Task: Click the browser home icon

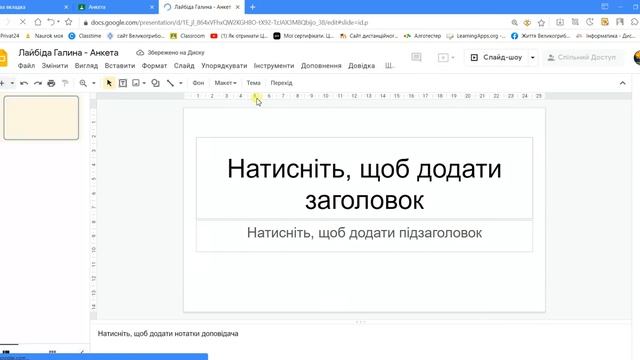Action: [x=38, y=22]
